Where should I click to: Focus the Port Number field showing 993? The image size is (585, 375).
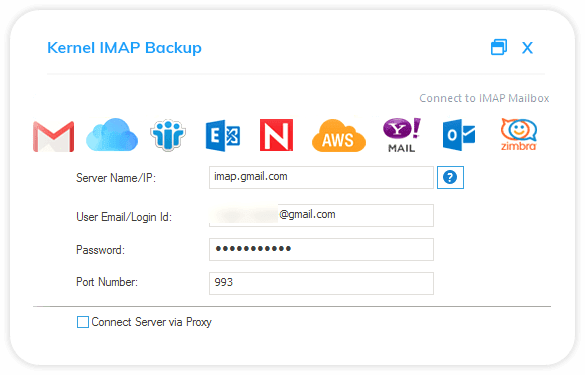[x=321, y=283]
